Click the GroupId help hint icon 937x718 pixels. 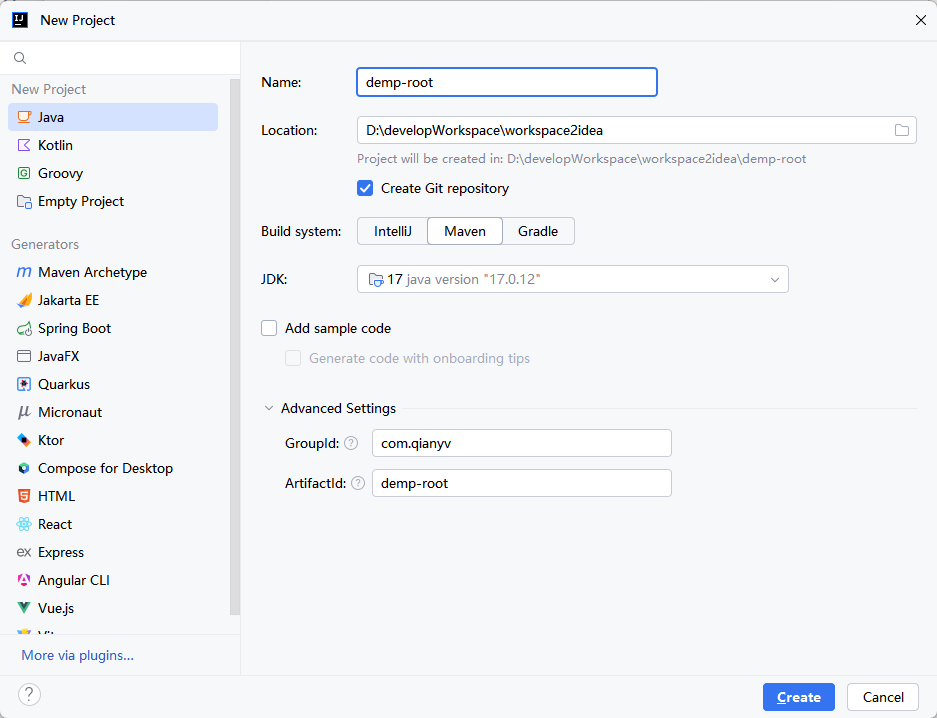coord(351,443)
